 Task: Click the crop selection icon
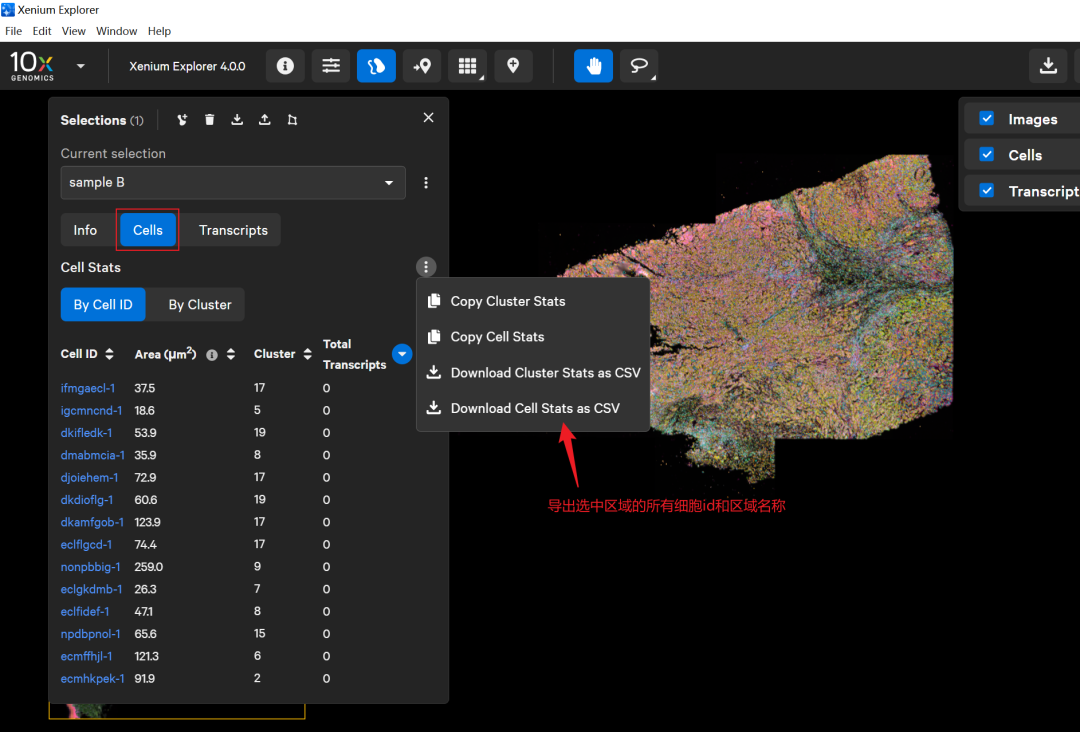coord(292,120)
